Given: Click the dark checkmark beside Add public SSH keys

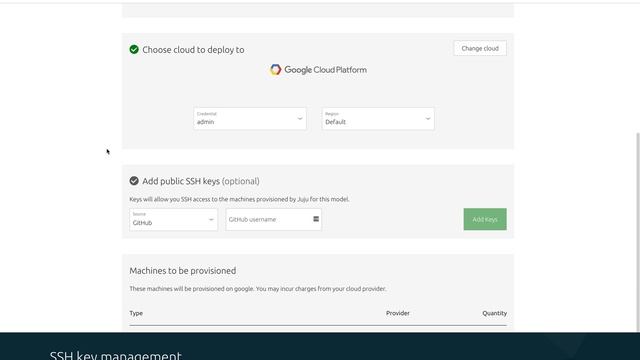Looking at the screenshot, I should tap(134, 181).
